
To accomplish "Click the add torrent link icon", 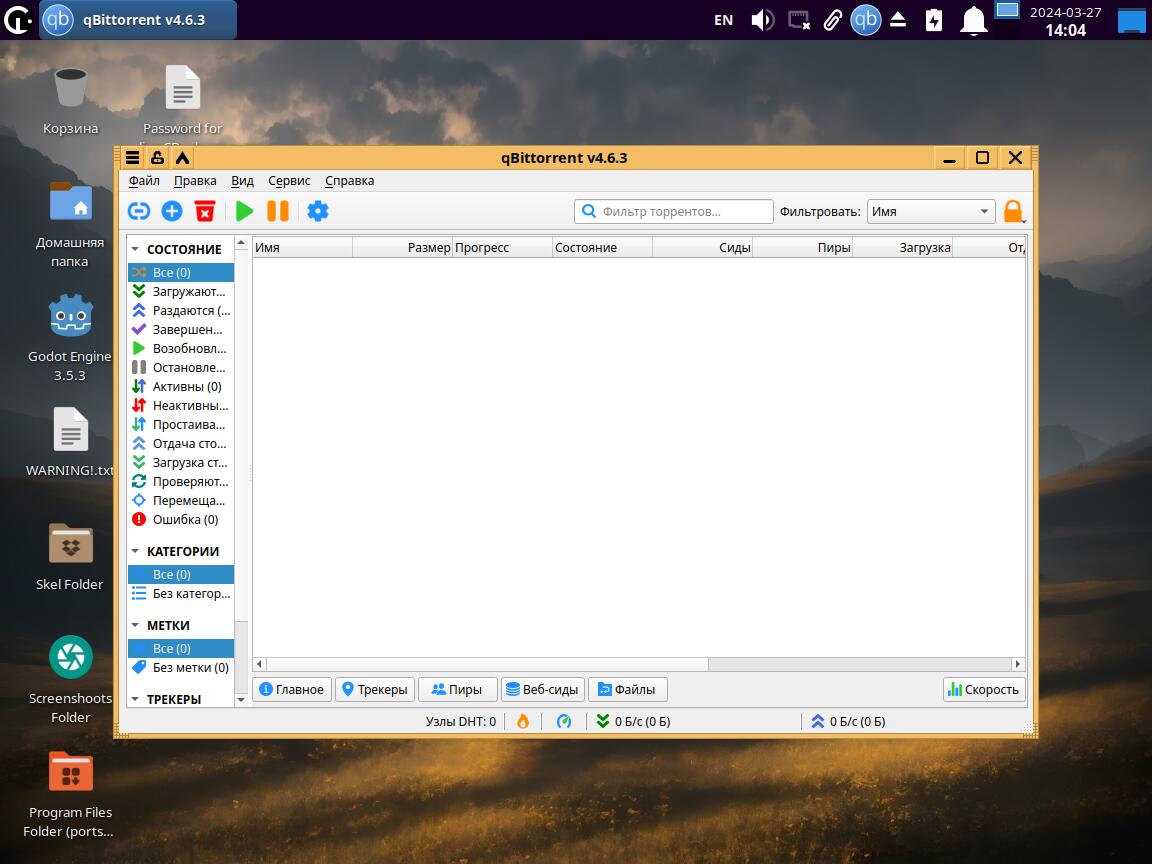I will [x=139, y=211].
